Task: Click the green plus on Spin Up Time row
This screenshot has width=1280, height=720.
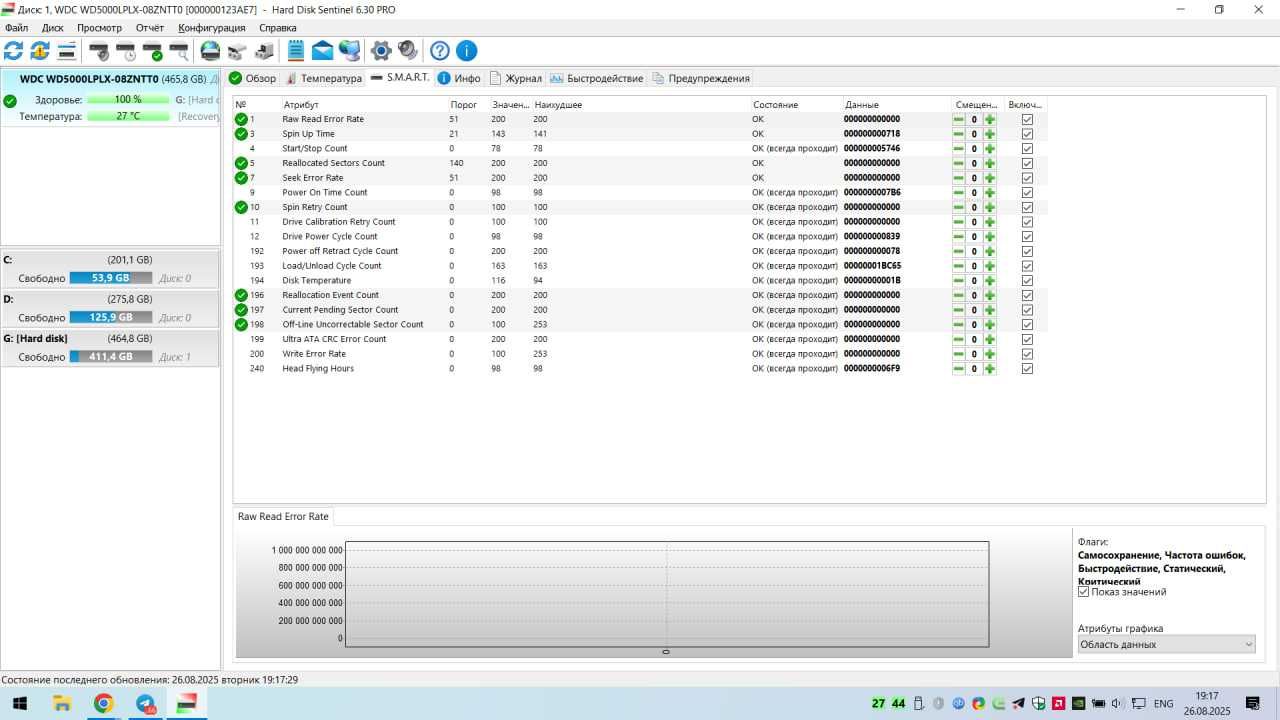Action: tap(990, 134)
